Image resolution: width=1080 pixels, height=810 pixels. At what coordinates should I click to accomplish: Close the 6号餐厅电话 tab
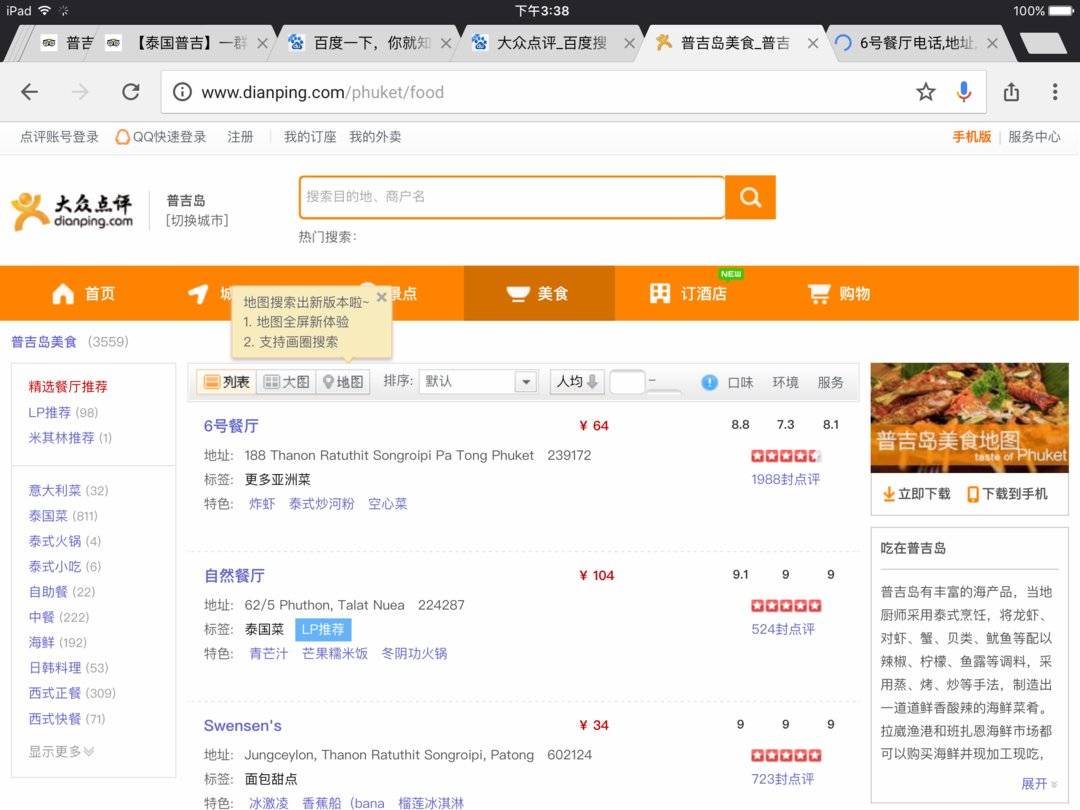(992, 43)
